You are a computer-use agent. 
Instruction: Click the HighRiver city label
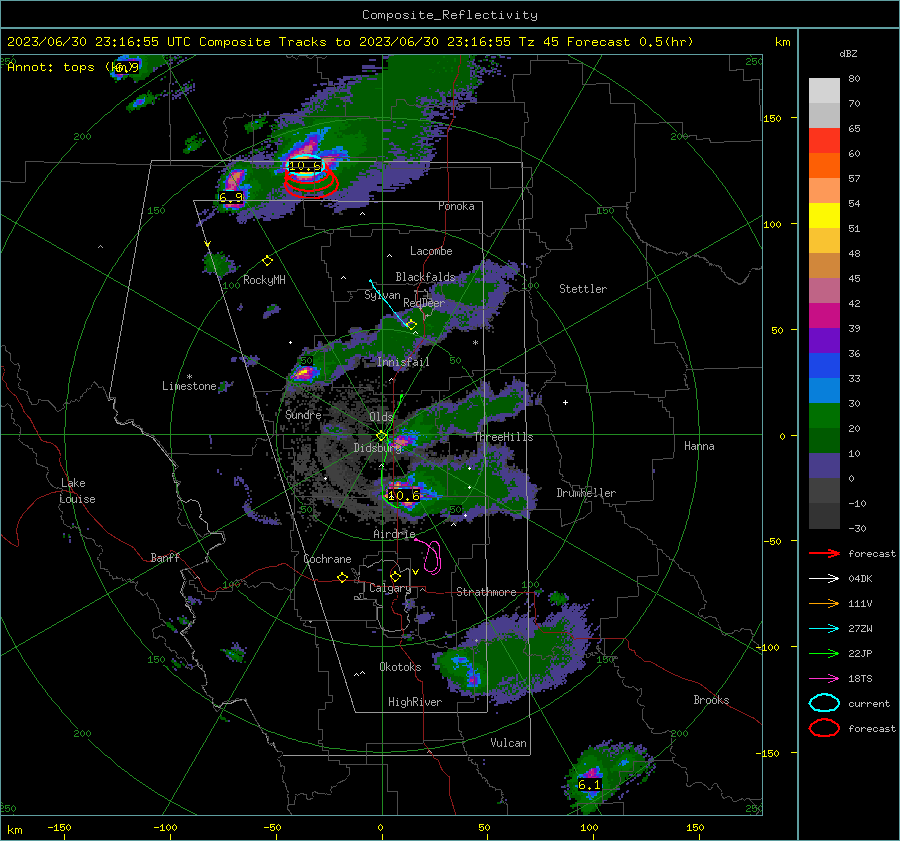coord(415,702)
